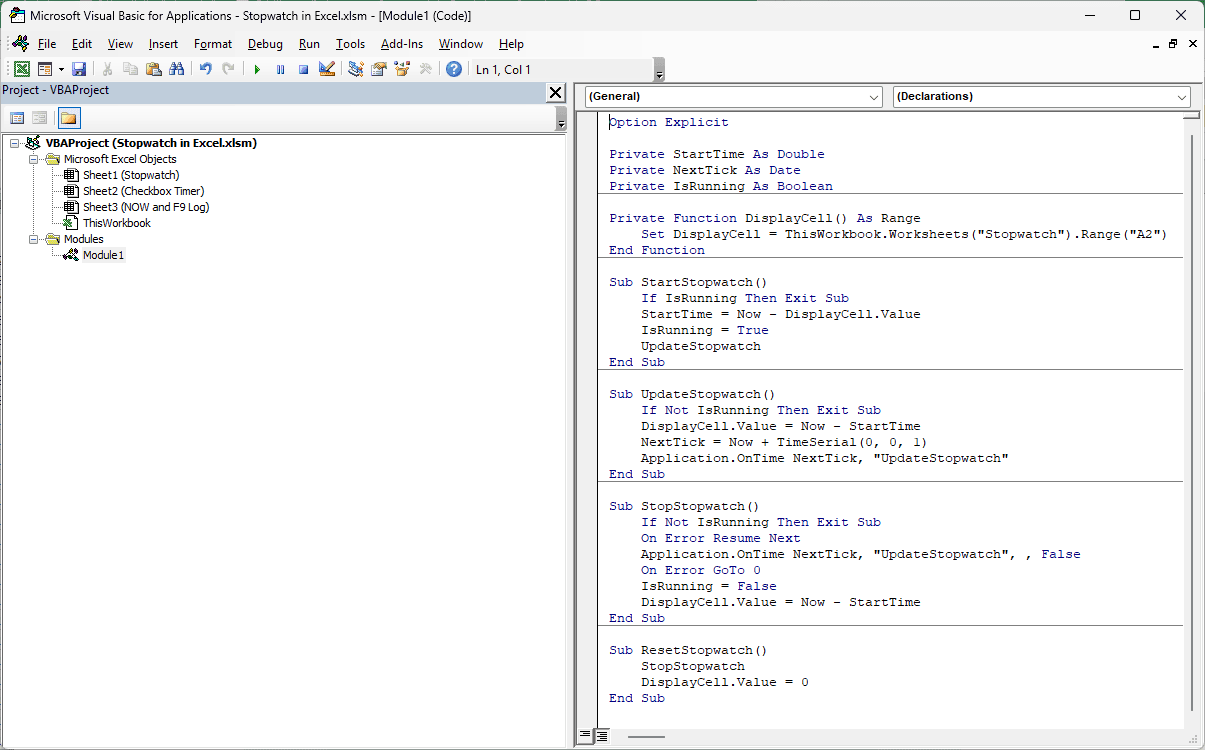Viewport: 1205px width, 750px height.
Task: Open Find with the binoculars icon
Action: coord(177,69)
